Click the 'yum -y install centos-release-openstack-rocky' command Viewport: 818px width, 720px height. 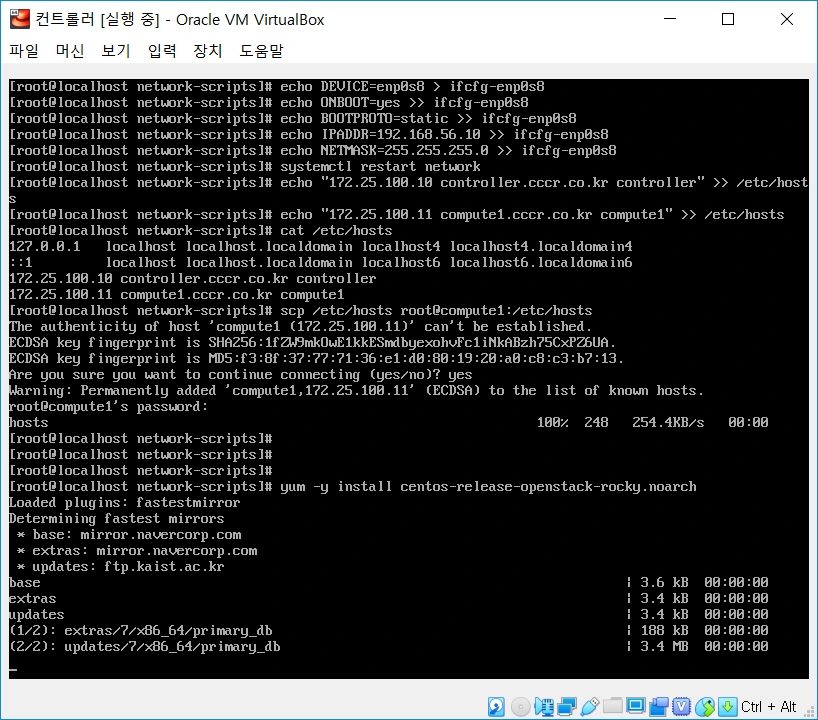pyautogui.click(x=353, y=487)
